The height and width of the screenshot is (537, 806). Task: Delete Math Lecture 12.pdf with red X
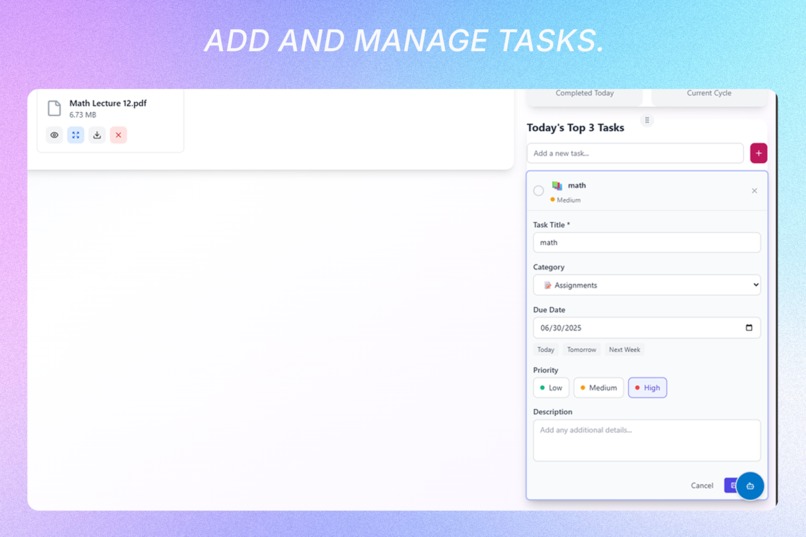click(x=118, y=135)
